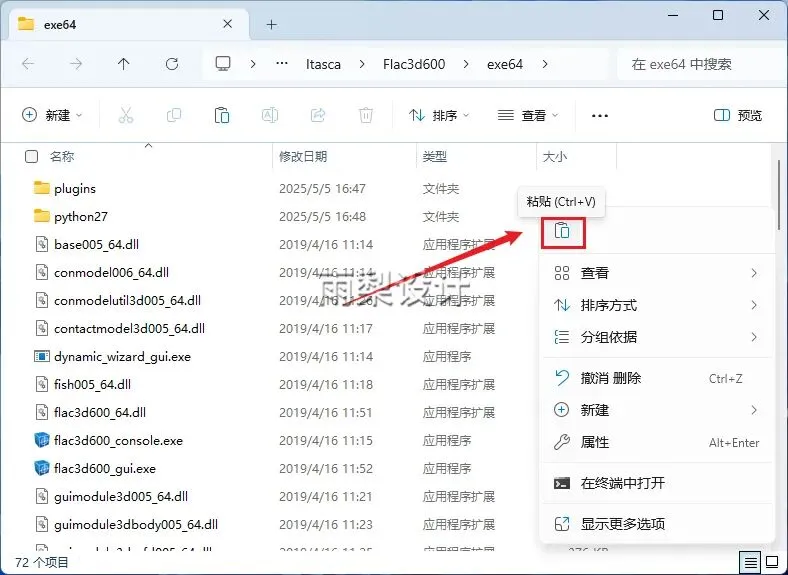The width and height of the screenshot is (788, 575).
Task: Choose 显示更多选项 in context menu
Action: pyautogui.click(x=656, y=524)
